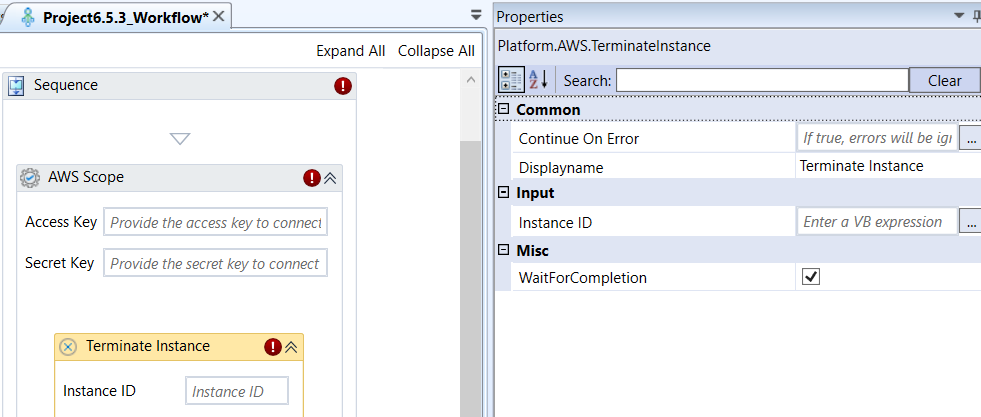The height and width of the screenshot is (417, 981).
Task: Click the Secret Key input field
Action: tap(215, 264)
